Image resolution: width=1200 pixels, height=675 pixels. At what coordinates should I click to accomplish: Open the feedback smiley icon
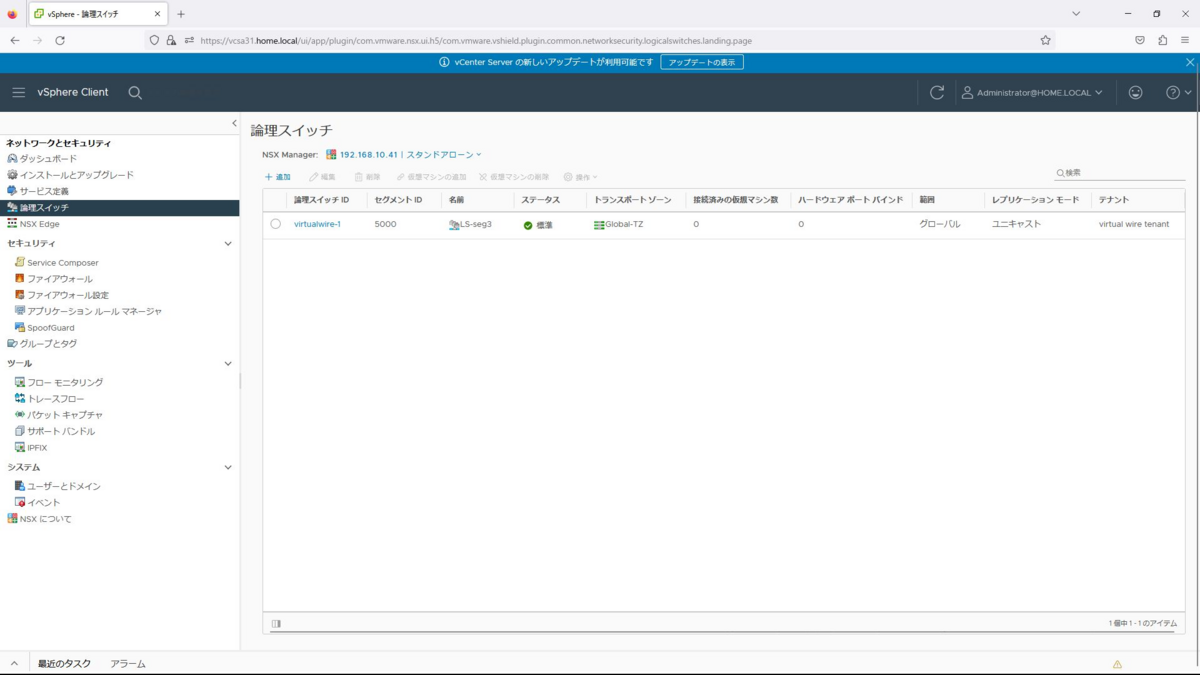(1135, 92)
